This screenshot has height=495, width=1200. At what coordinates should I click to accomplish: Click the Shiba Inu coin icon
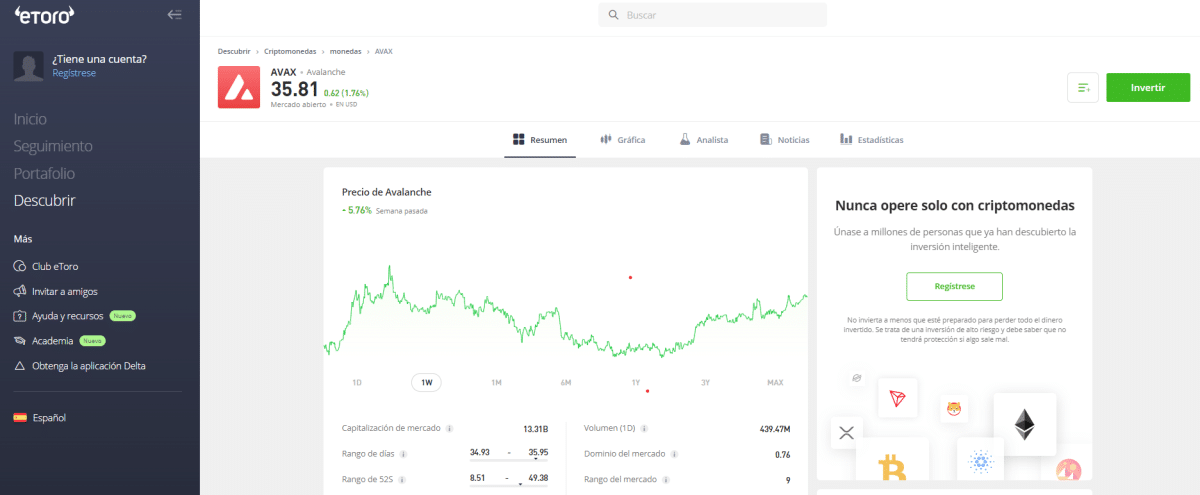(954, 408)
